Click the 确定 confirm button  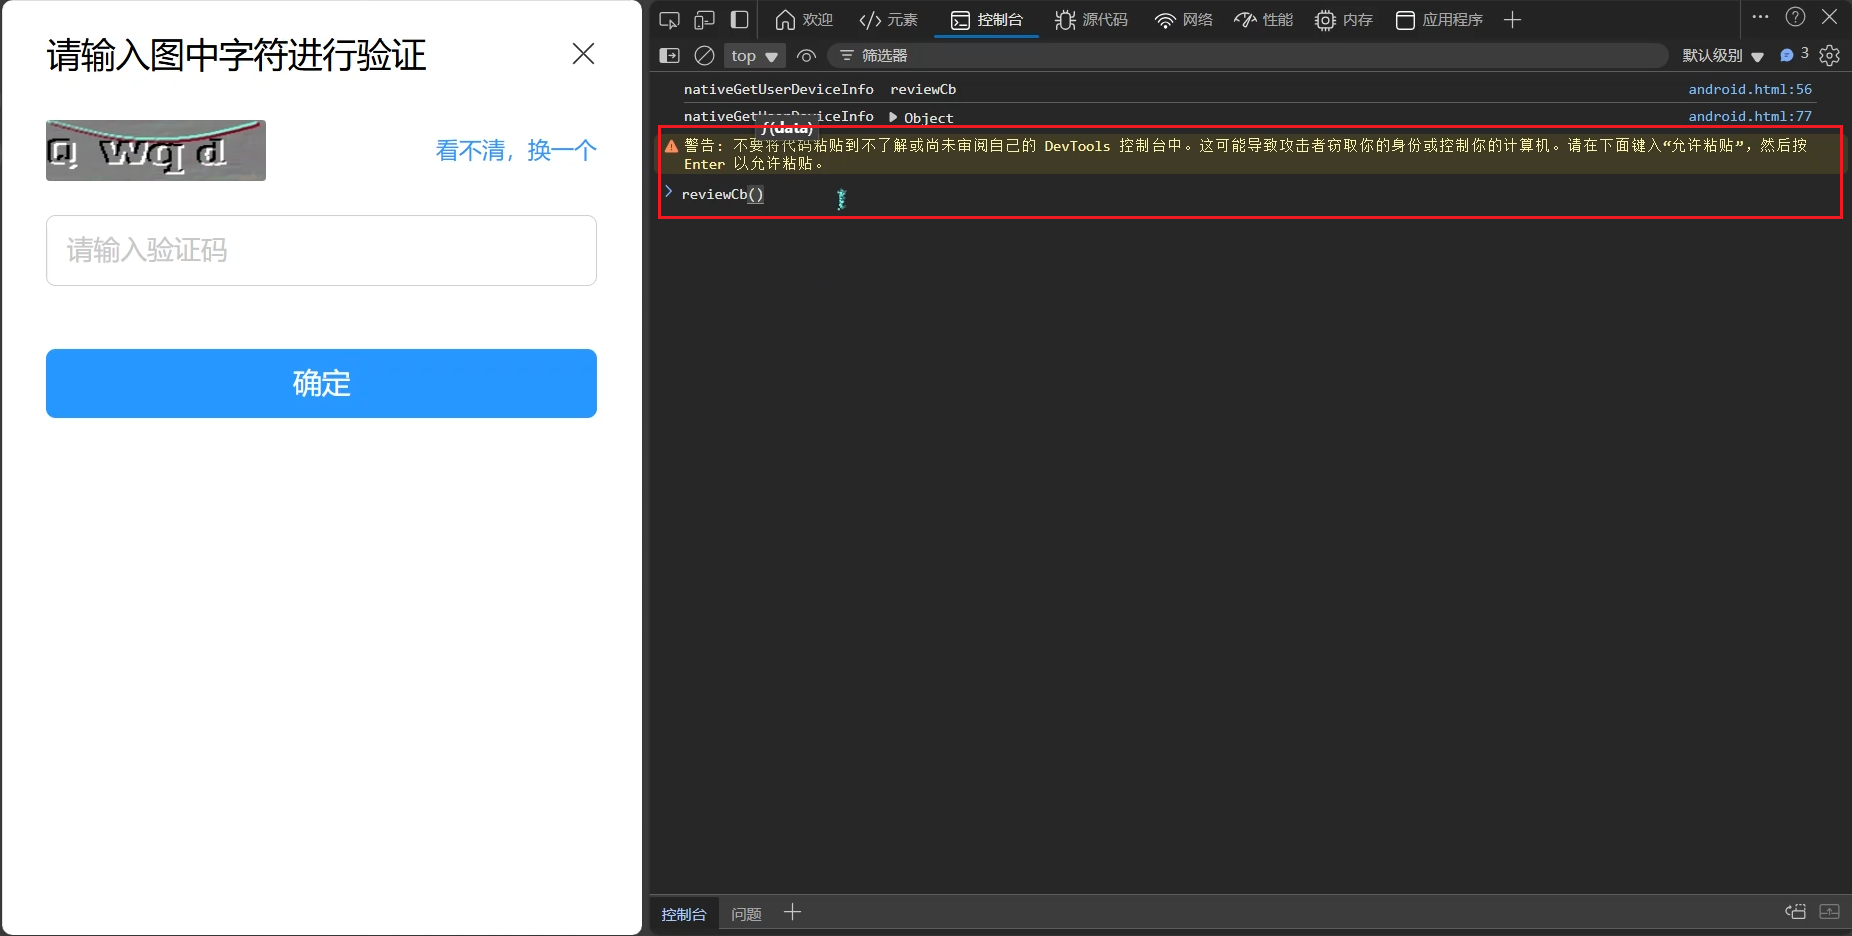click(x=321, y=383)
